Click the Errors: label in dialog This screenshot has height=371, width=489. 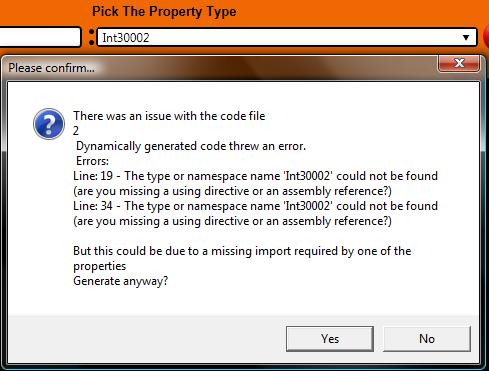tap(92, 161)
